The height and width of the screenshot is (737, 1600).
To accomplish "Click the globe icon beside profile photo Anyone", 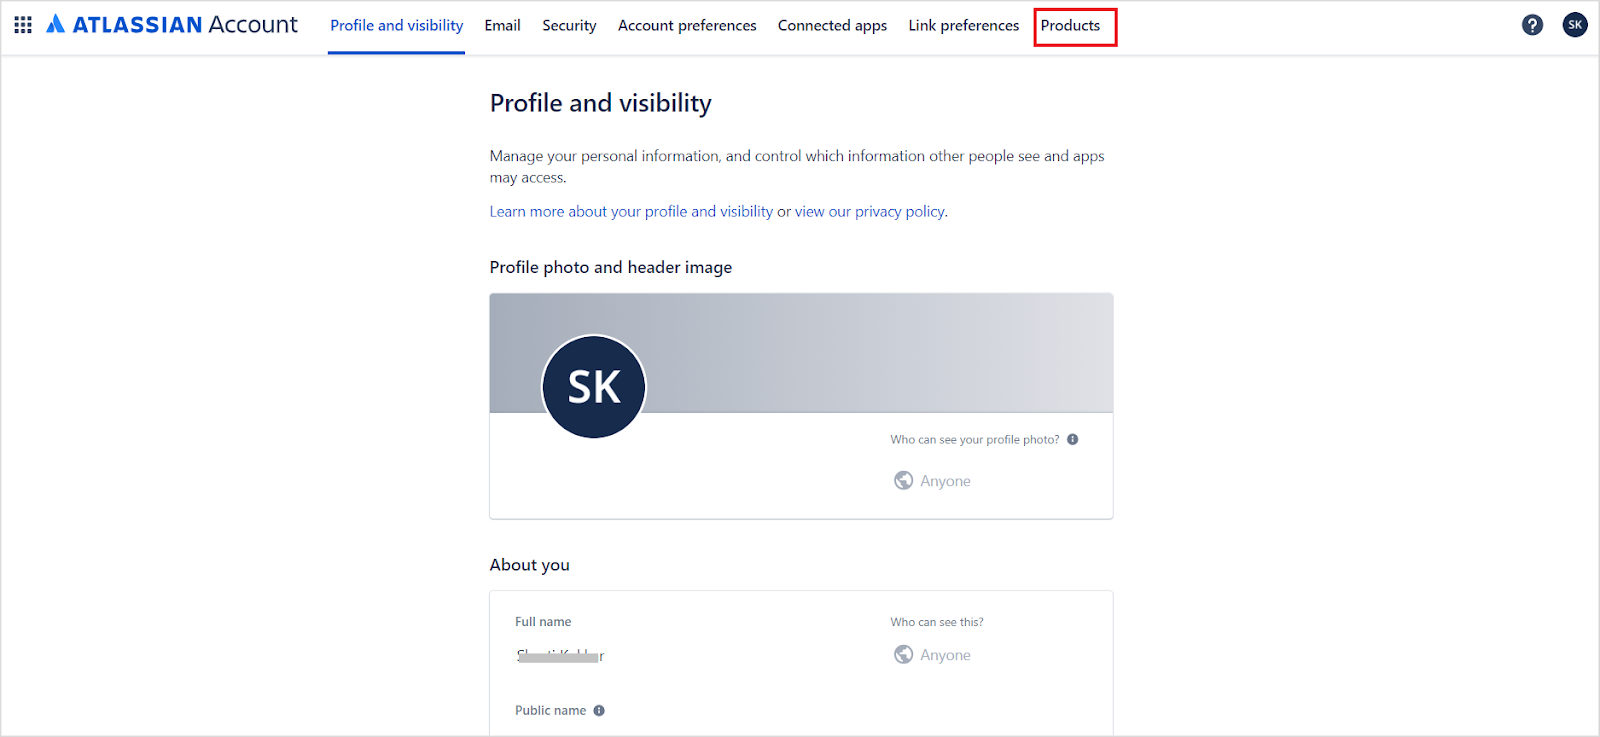I will [x=903, y=481].
